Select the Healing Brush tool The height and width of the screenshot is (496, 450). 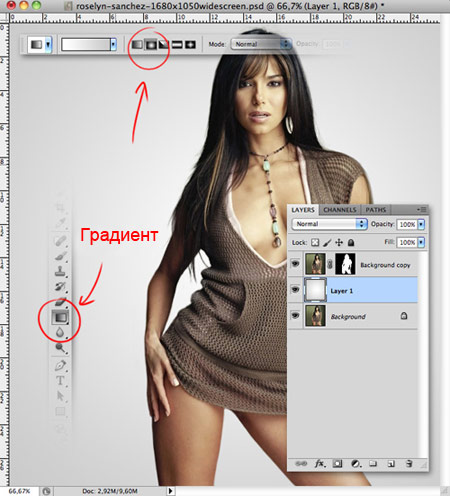[x=60, y=240]
